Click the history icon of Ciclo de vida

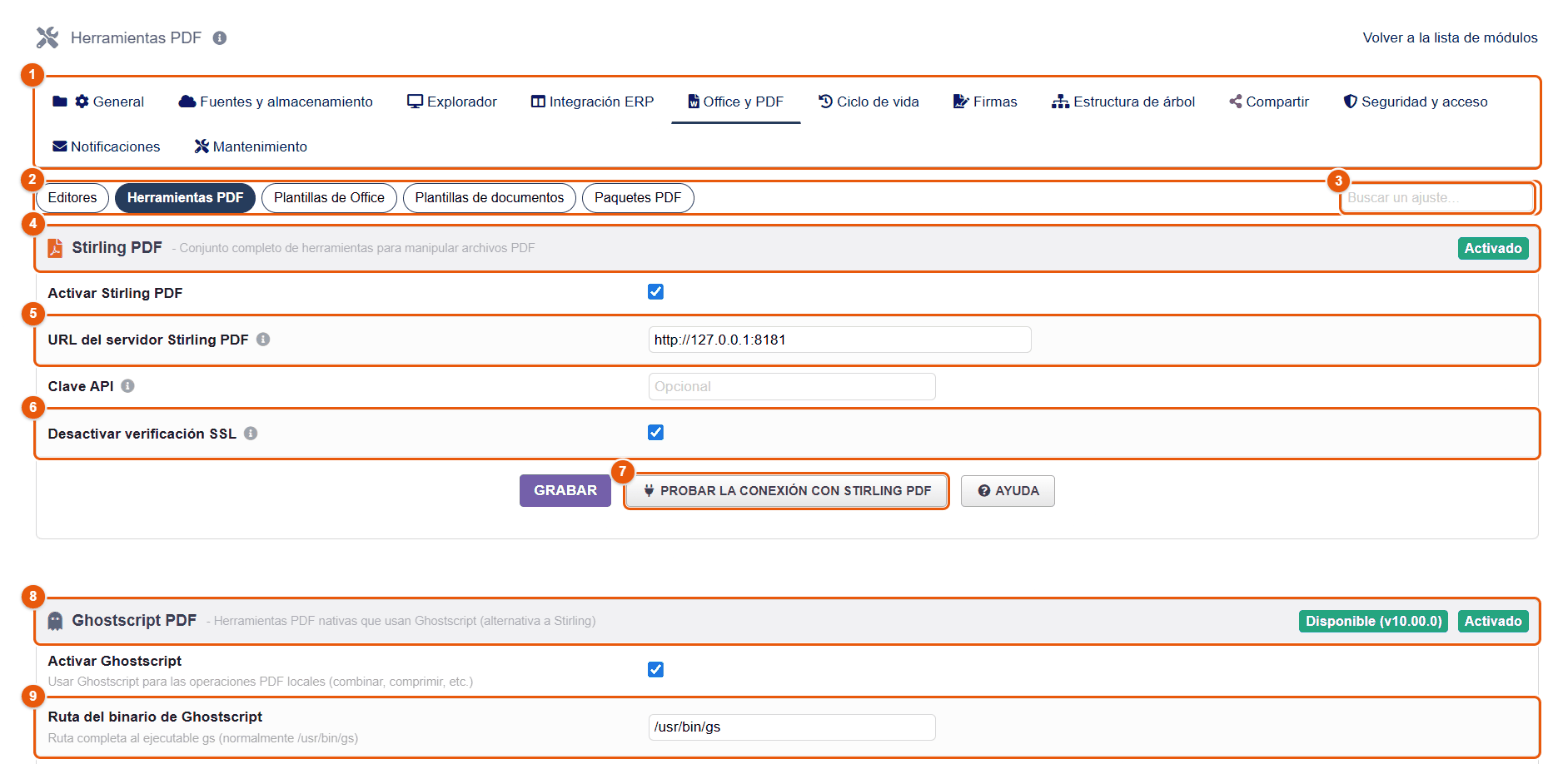[x=826, y=101]
